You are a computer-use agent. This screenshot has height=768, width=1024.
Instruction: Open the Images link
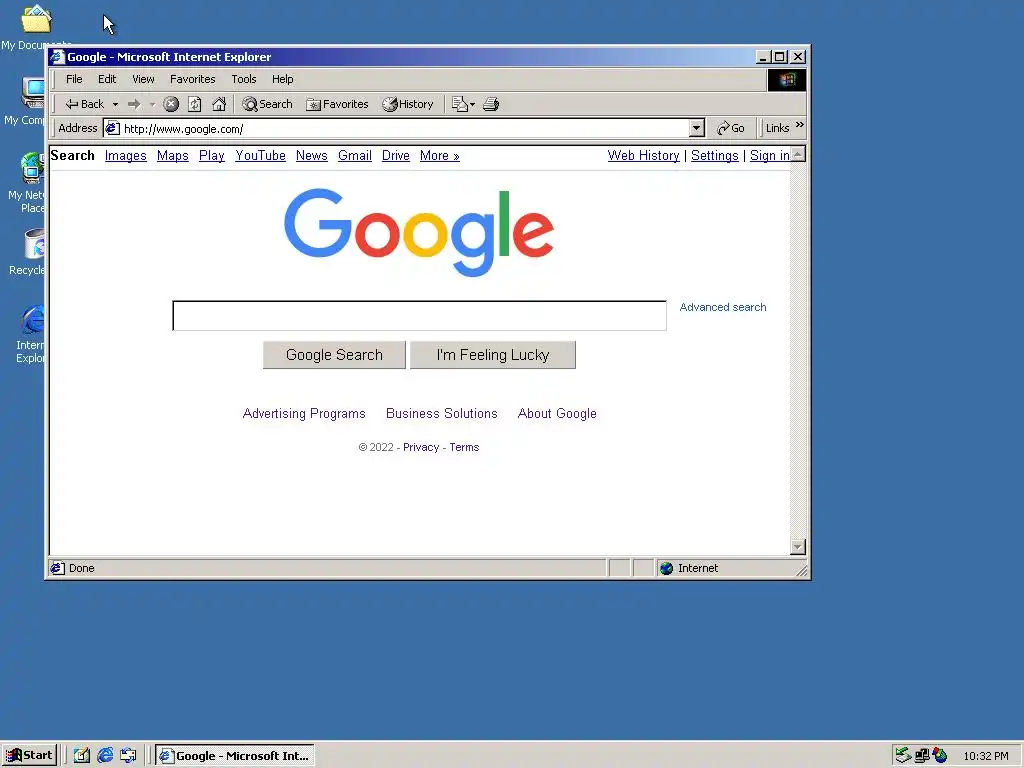[x=125, y=155]
